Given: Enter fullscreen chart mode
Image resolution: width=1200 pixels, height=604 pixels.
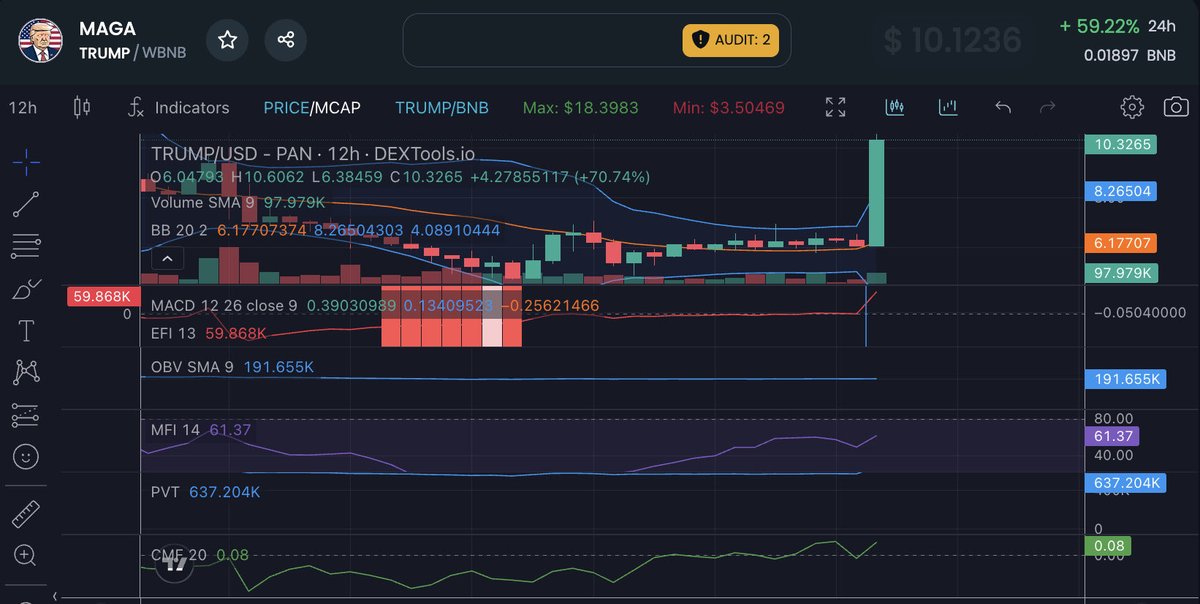Looking at the screenshot, I should click(x=835, y=107).
